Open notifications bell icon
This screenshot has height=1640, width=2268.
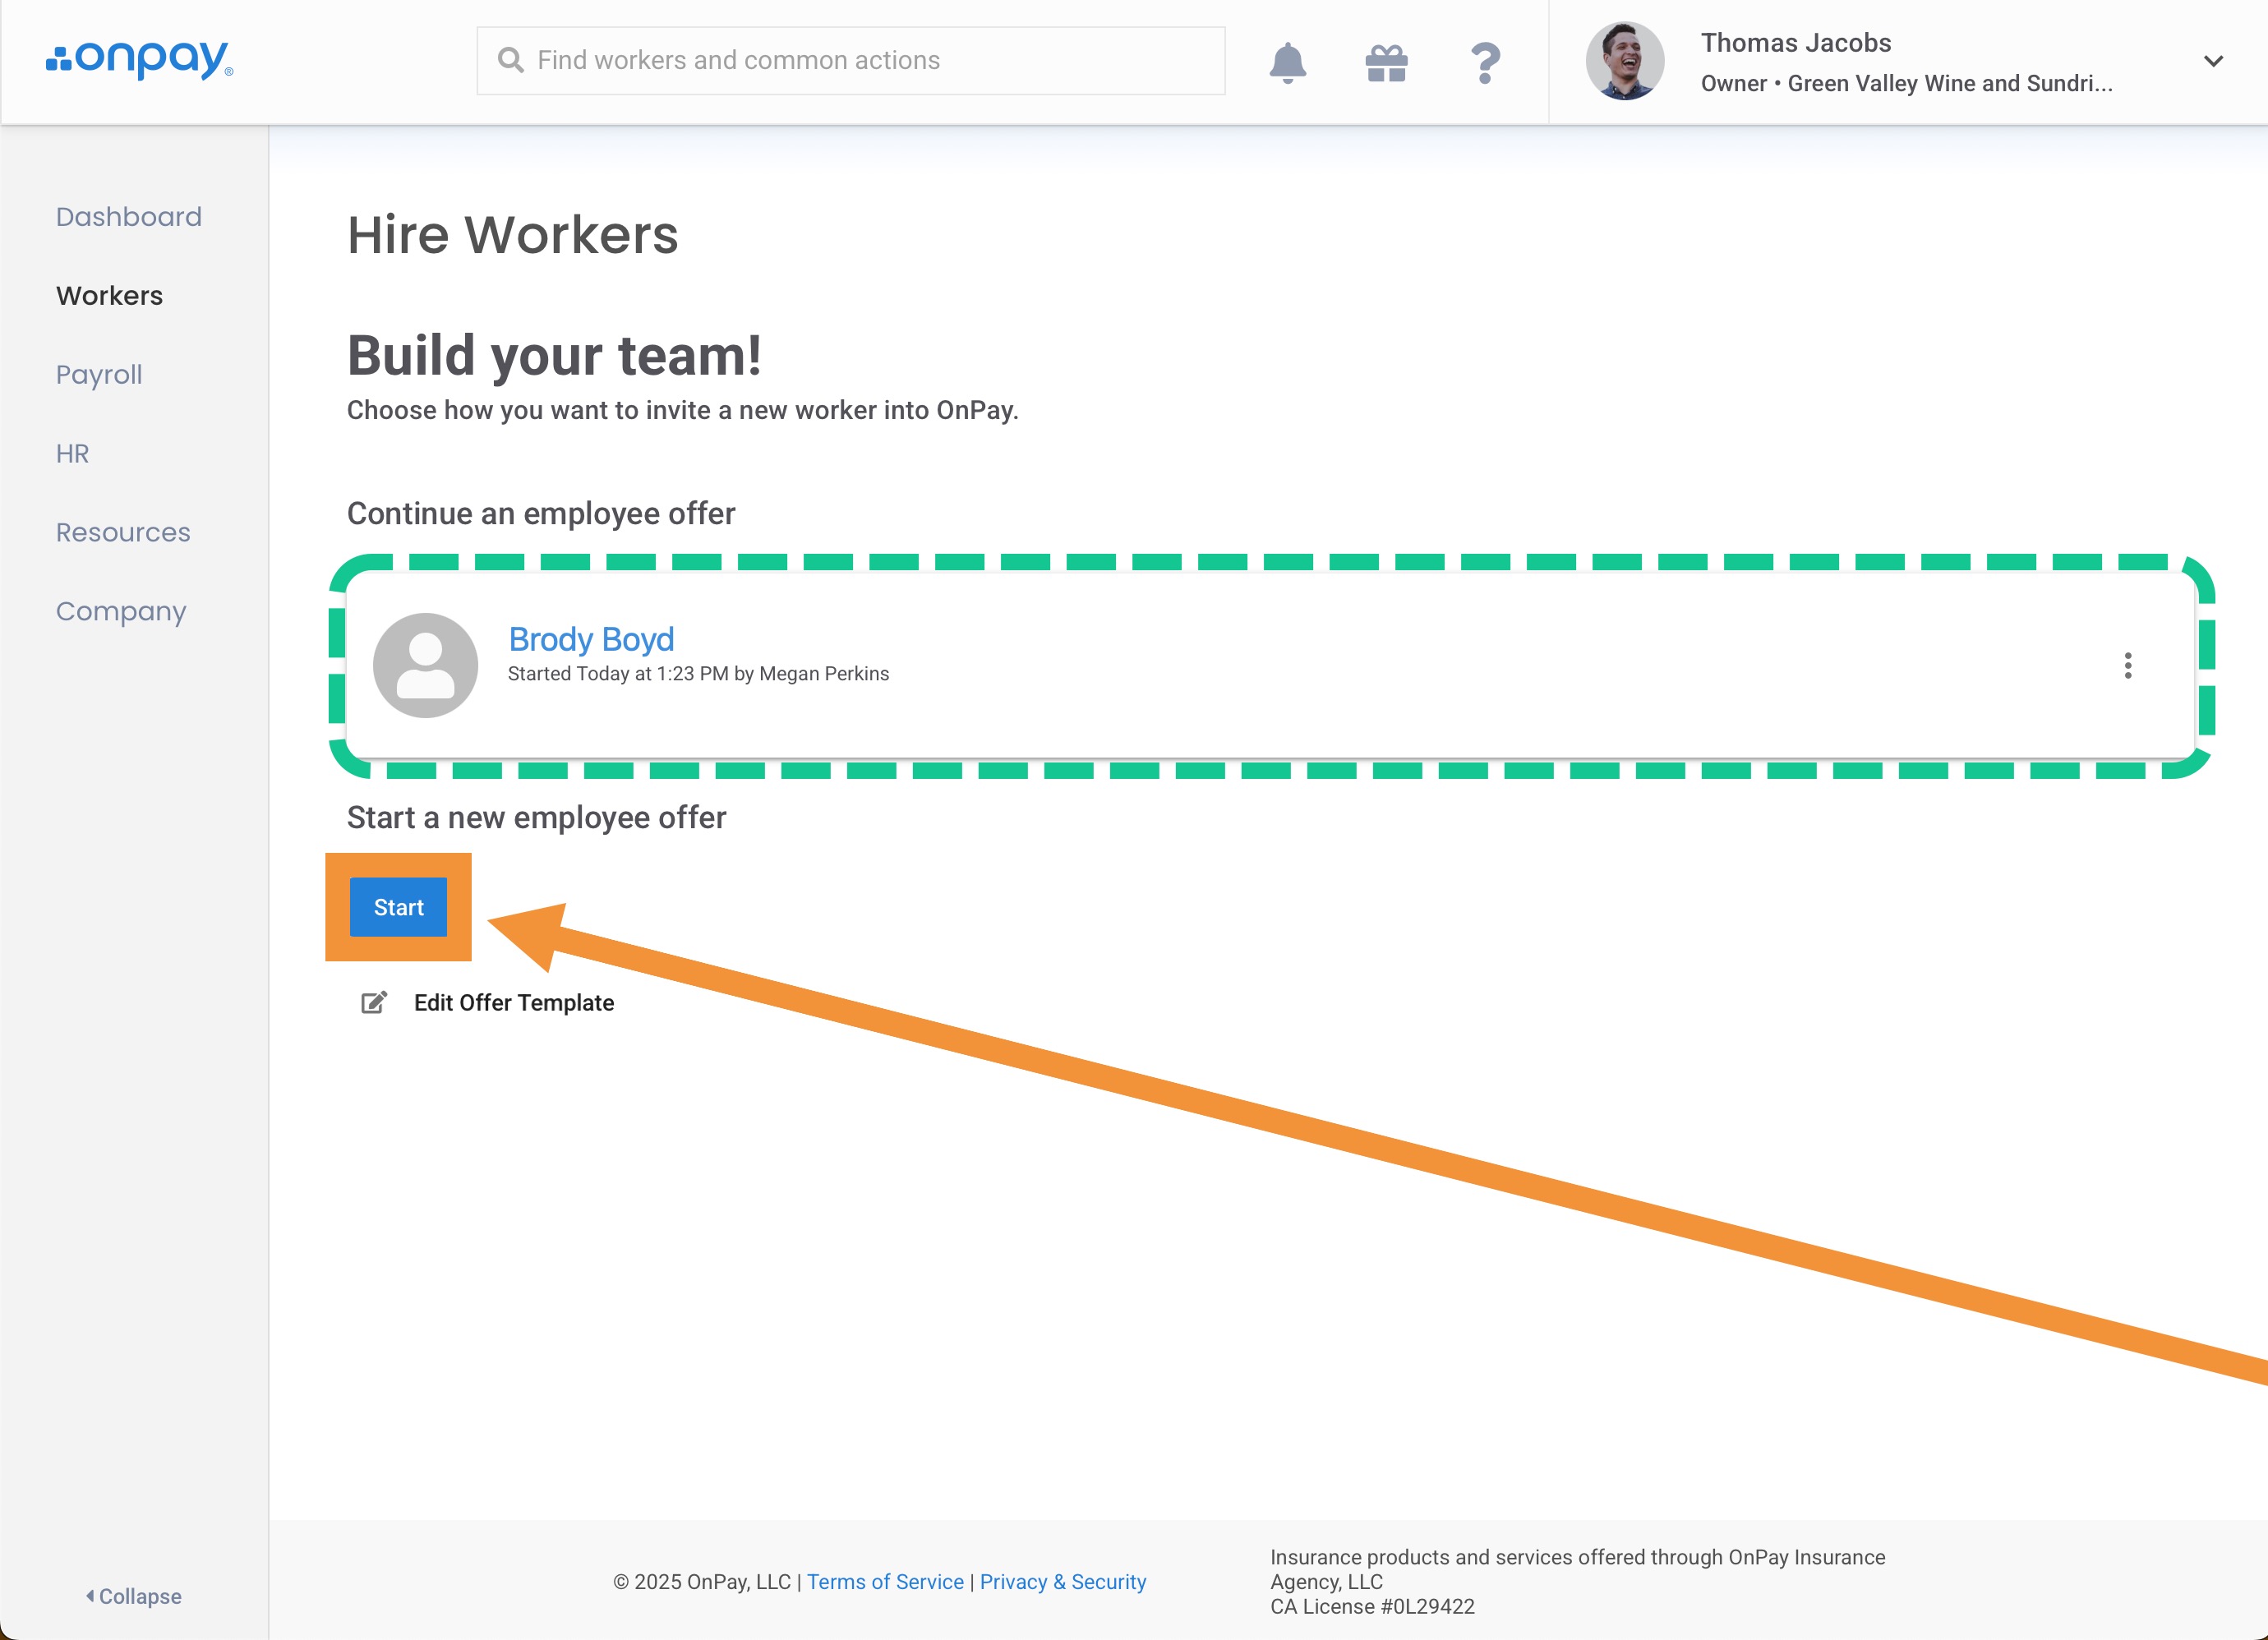pos(1287,62)
